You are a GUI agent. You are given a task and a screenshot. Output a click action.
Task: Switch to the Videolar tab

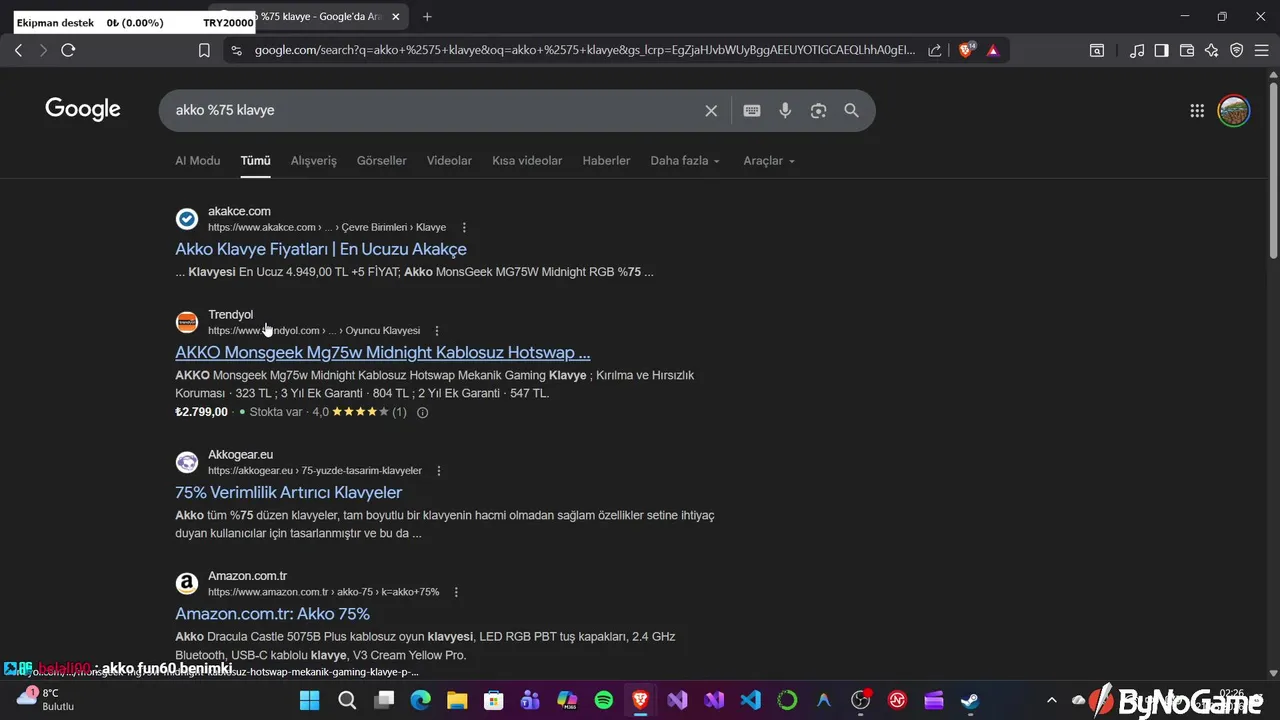tap(449, 161)
